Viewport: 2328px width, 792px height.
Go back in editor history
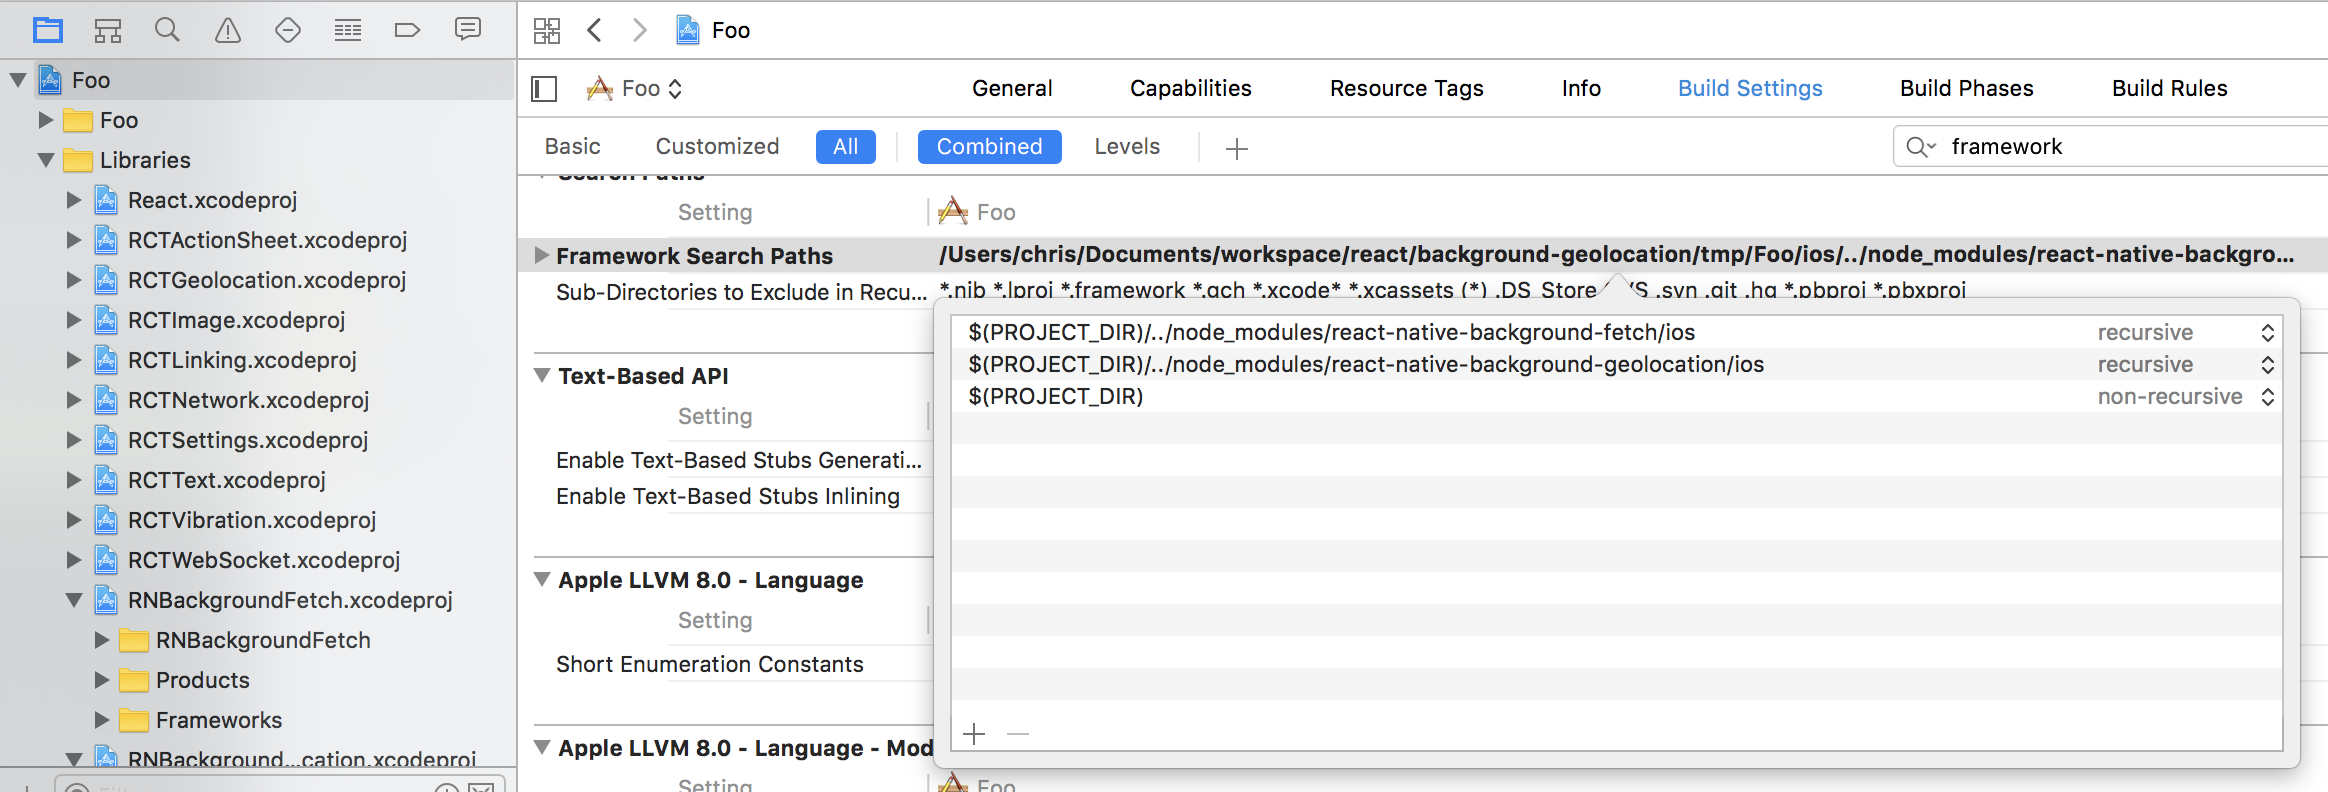click(594, 30)
